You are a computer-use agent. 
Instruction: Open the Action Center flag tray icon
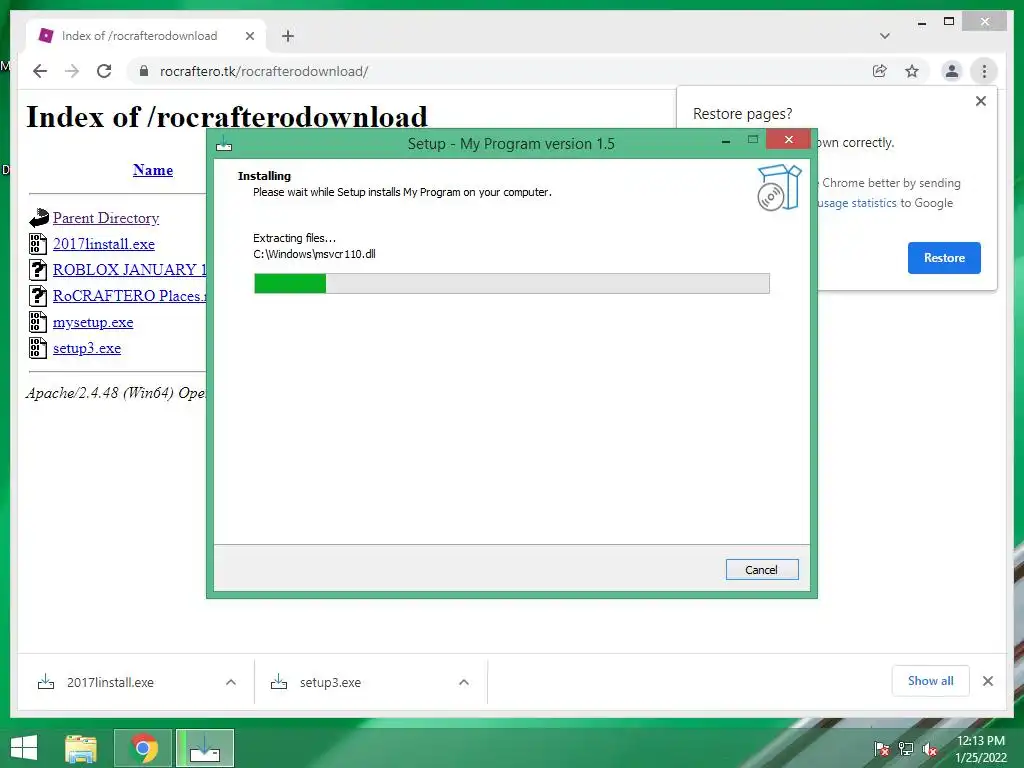[881, 748]
